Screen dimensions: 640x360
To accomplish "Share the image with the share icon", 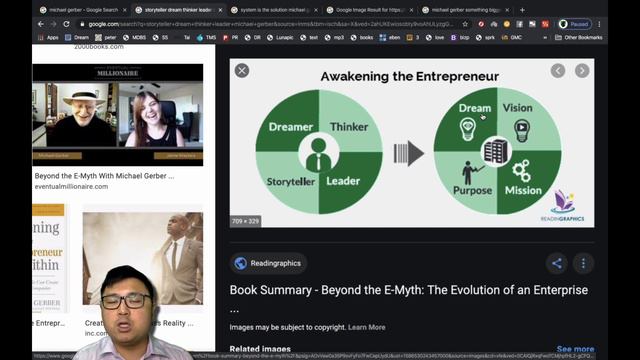I will 557,263.
